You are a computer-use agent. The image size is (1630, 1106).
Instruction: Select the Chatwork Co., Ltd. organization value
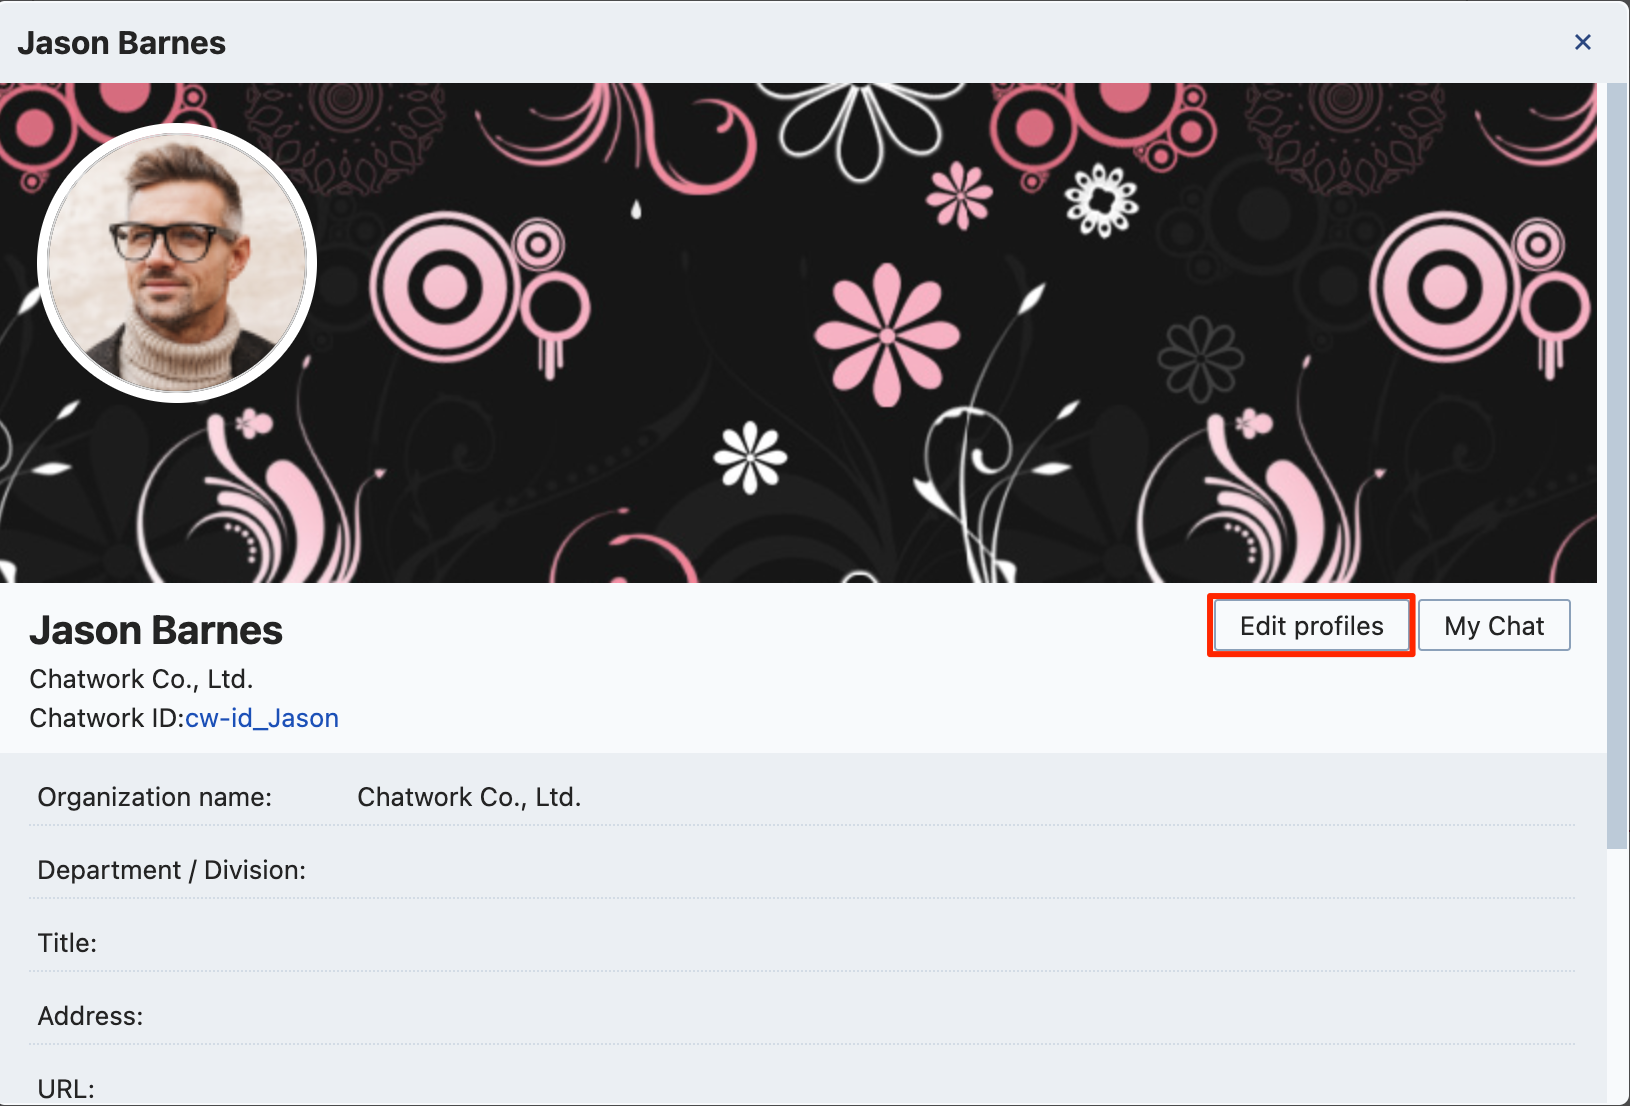click(469, 797)
